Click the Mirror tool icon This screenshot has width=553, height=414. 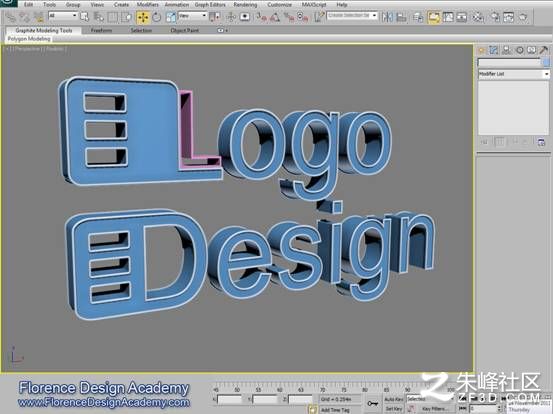click(387, 17)
